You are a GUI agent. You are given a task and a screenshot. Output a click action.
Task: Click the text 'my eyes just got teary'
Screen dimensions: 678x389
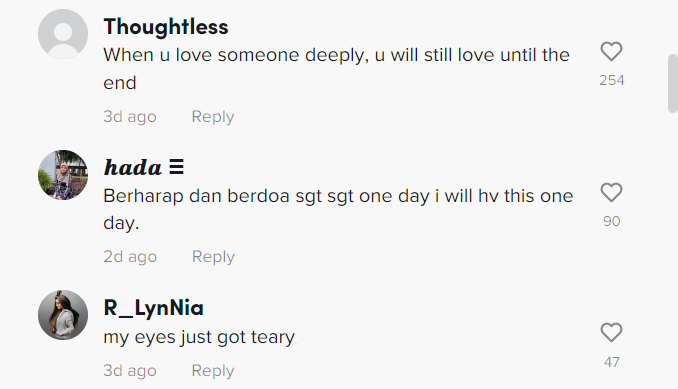[x=199, y=337]
